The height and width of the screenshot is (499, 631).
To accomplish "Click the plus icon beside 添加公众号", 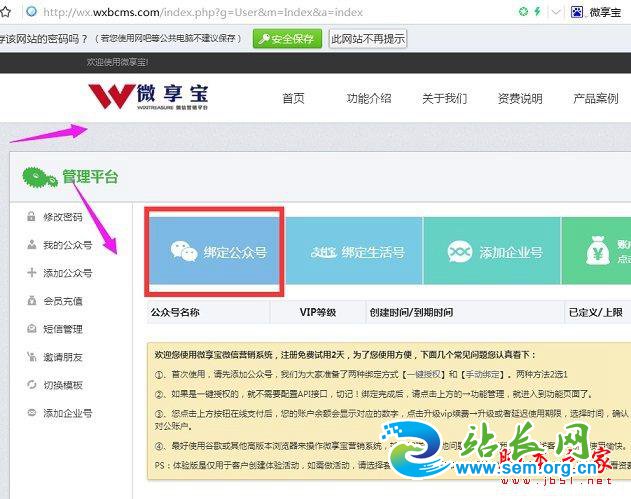I will click(31, 272).
